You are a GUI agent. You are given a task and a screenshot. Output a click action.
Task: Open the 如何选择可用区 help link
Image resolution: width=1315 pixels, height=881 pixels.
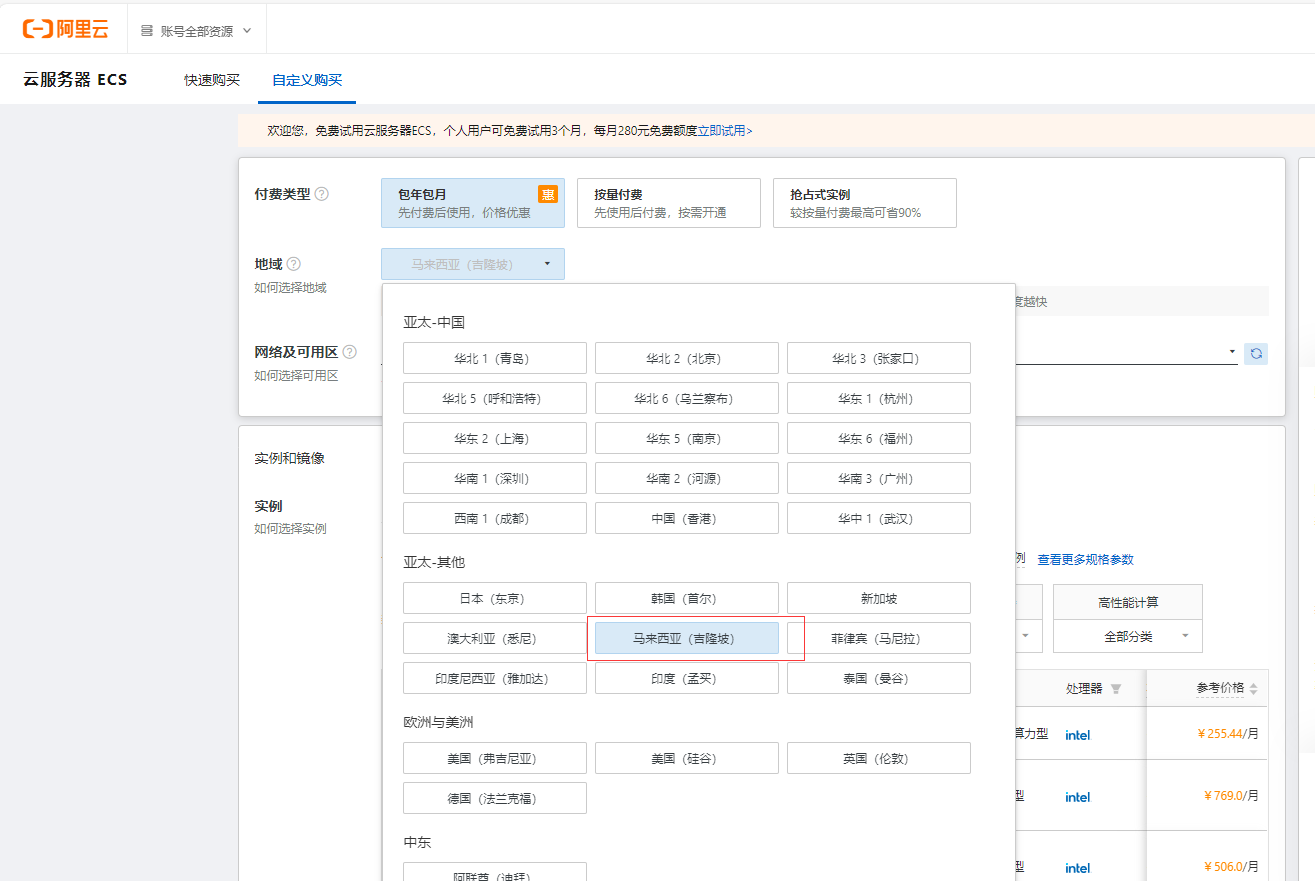tap(296, 376)
